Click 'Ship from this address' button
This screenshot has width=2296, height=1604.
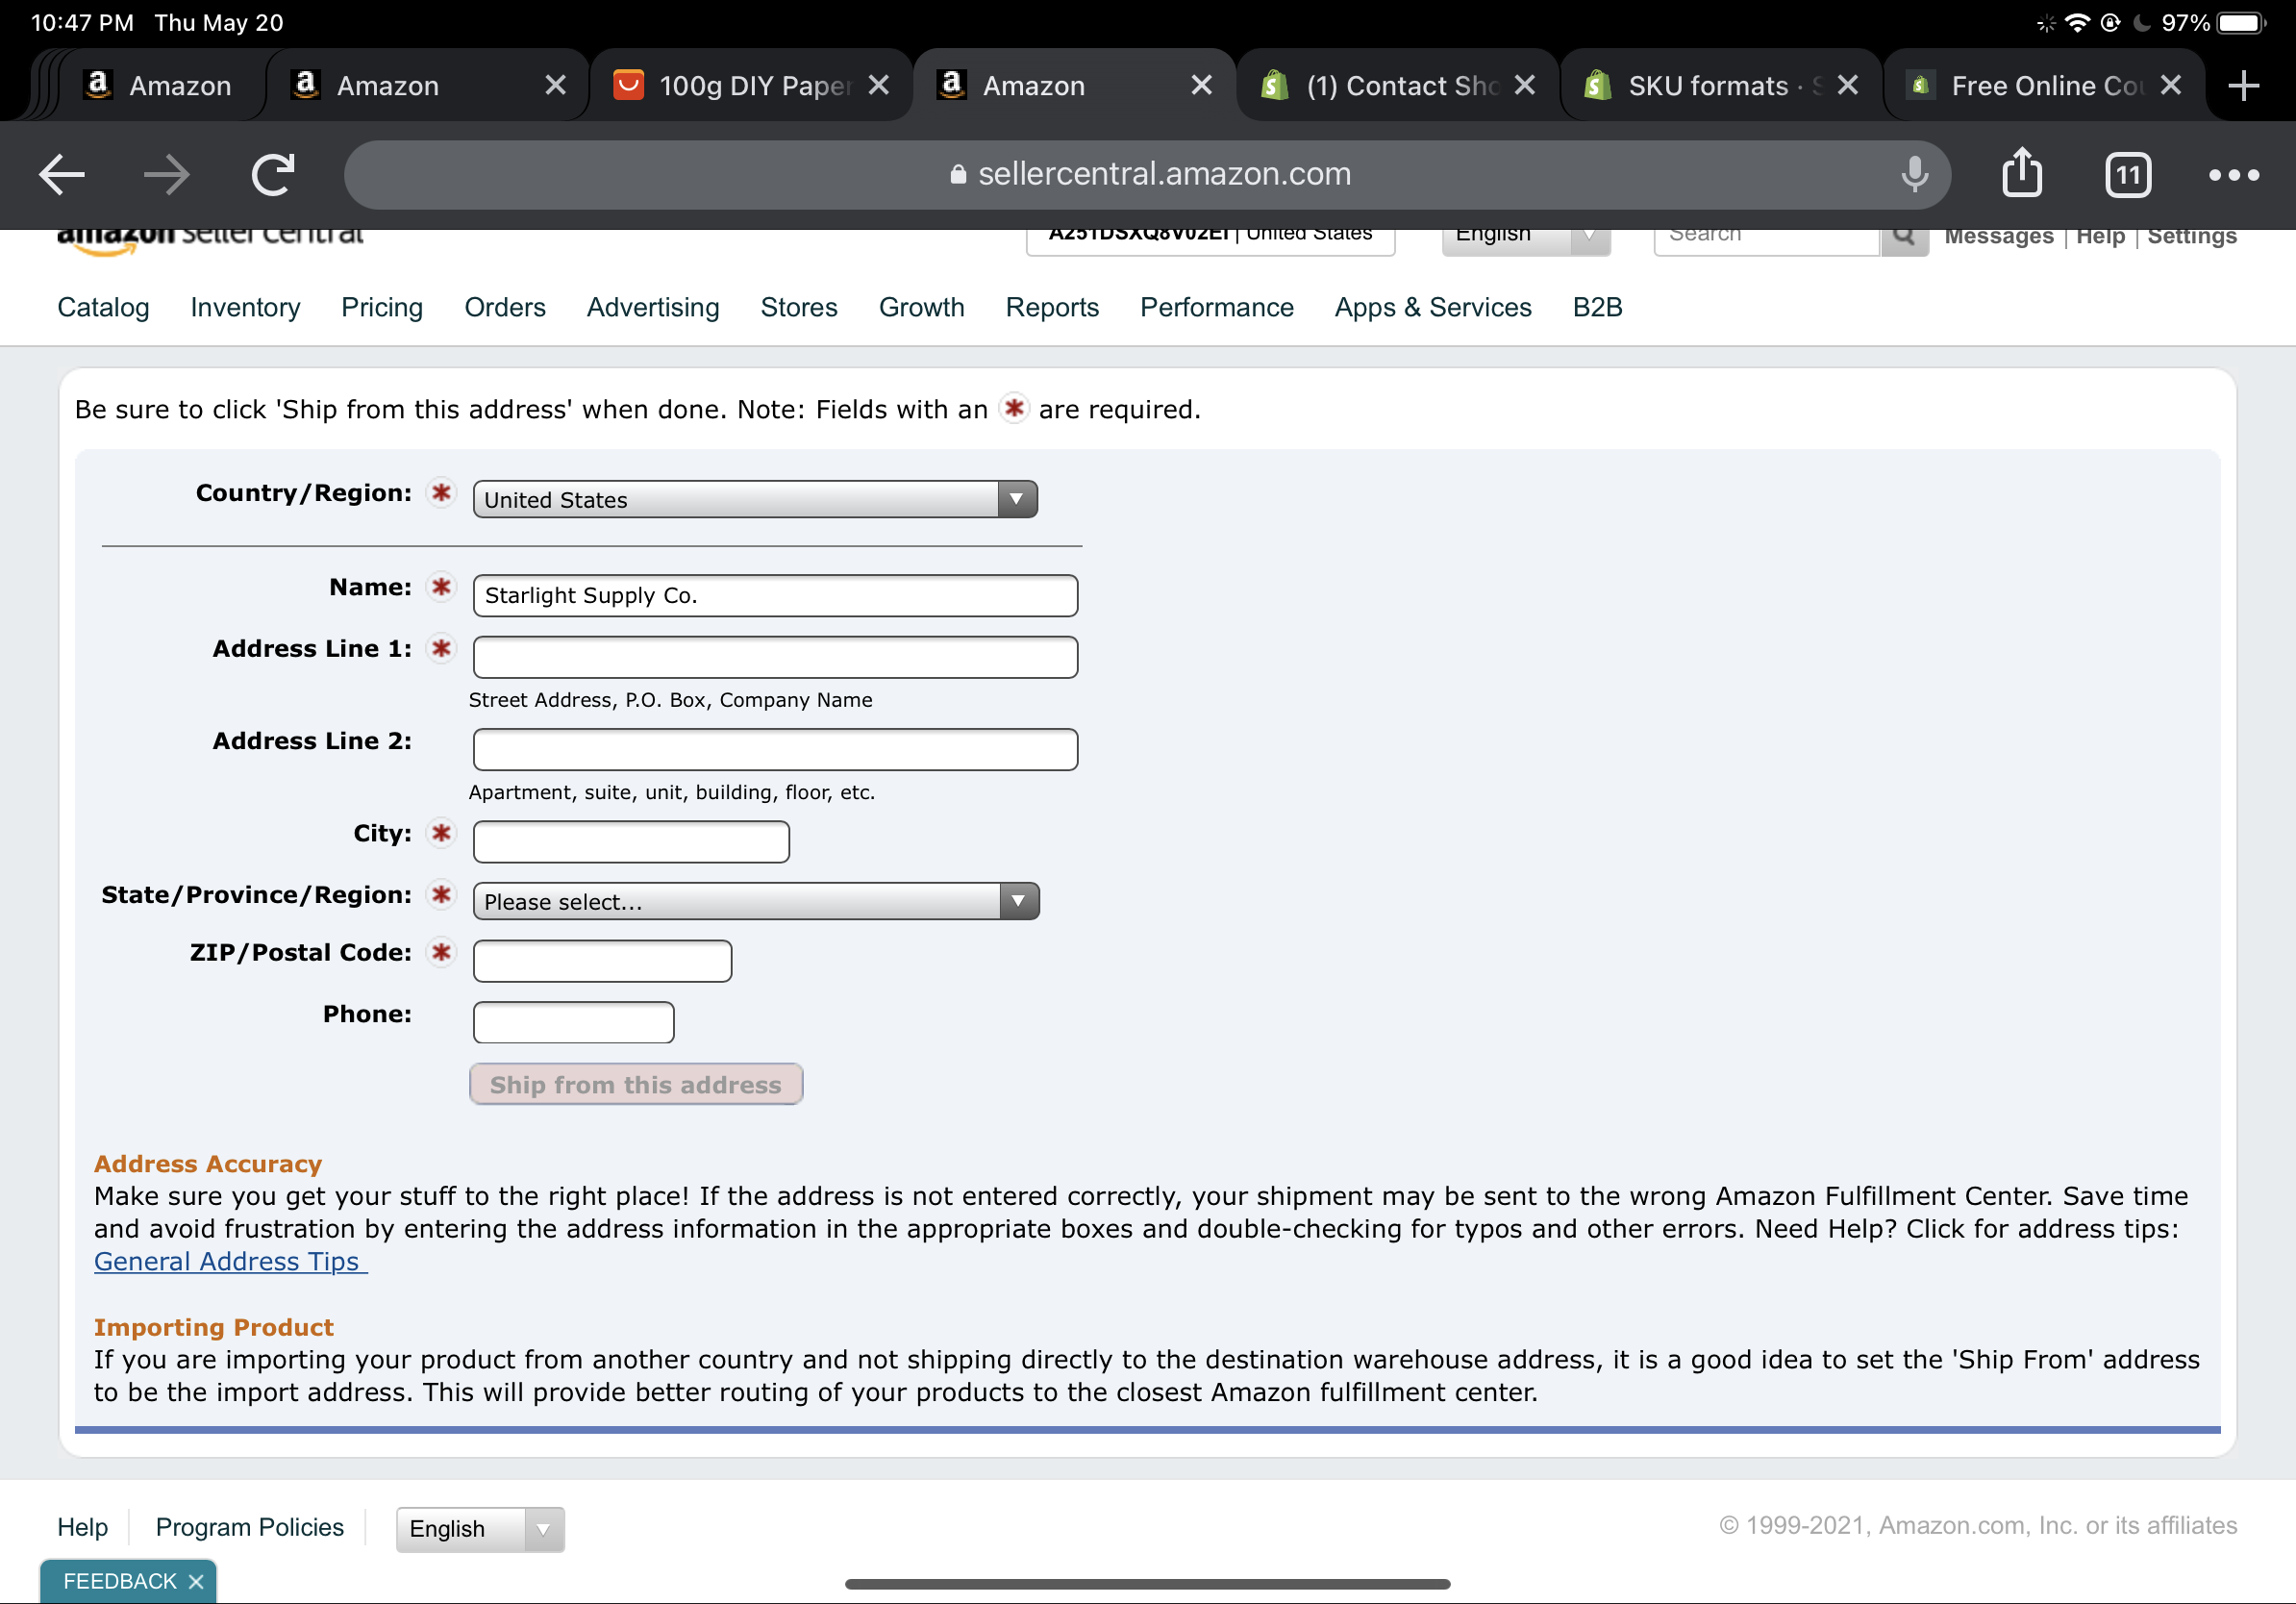click(635, 1084)
